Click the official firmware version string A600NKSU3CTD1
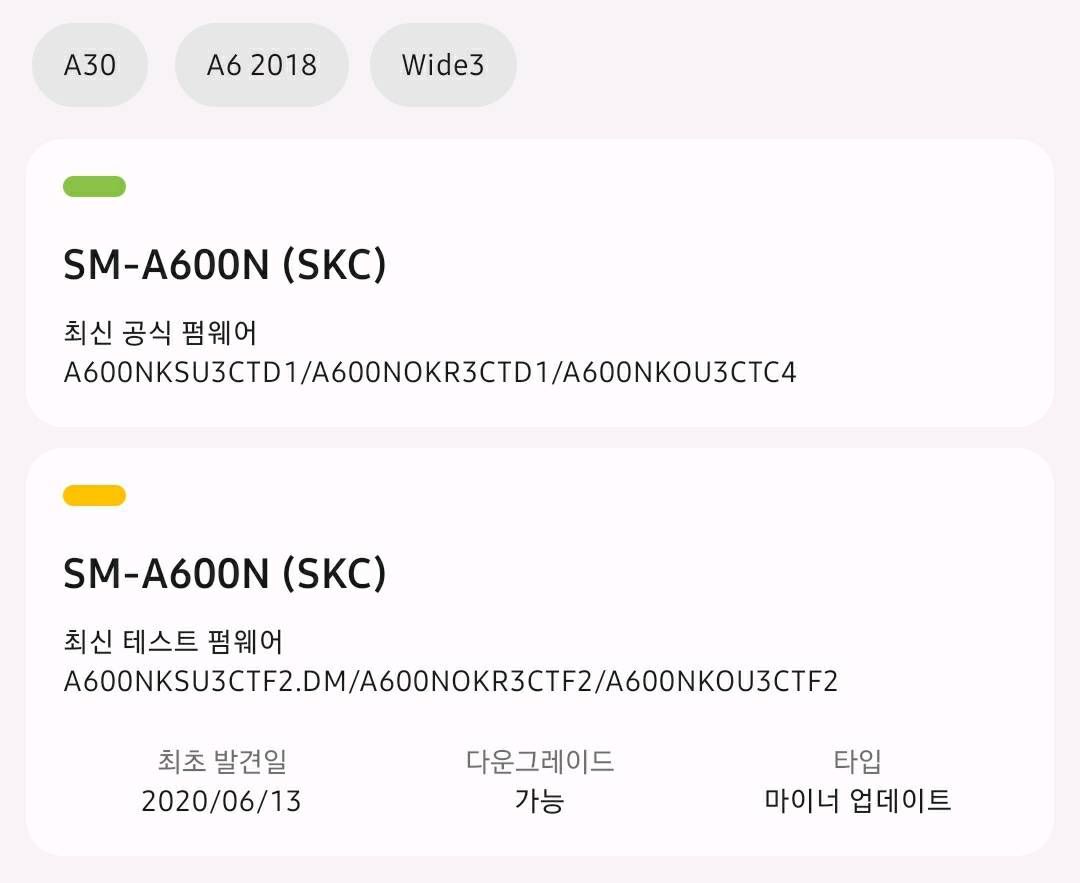 pos(180,374)
